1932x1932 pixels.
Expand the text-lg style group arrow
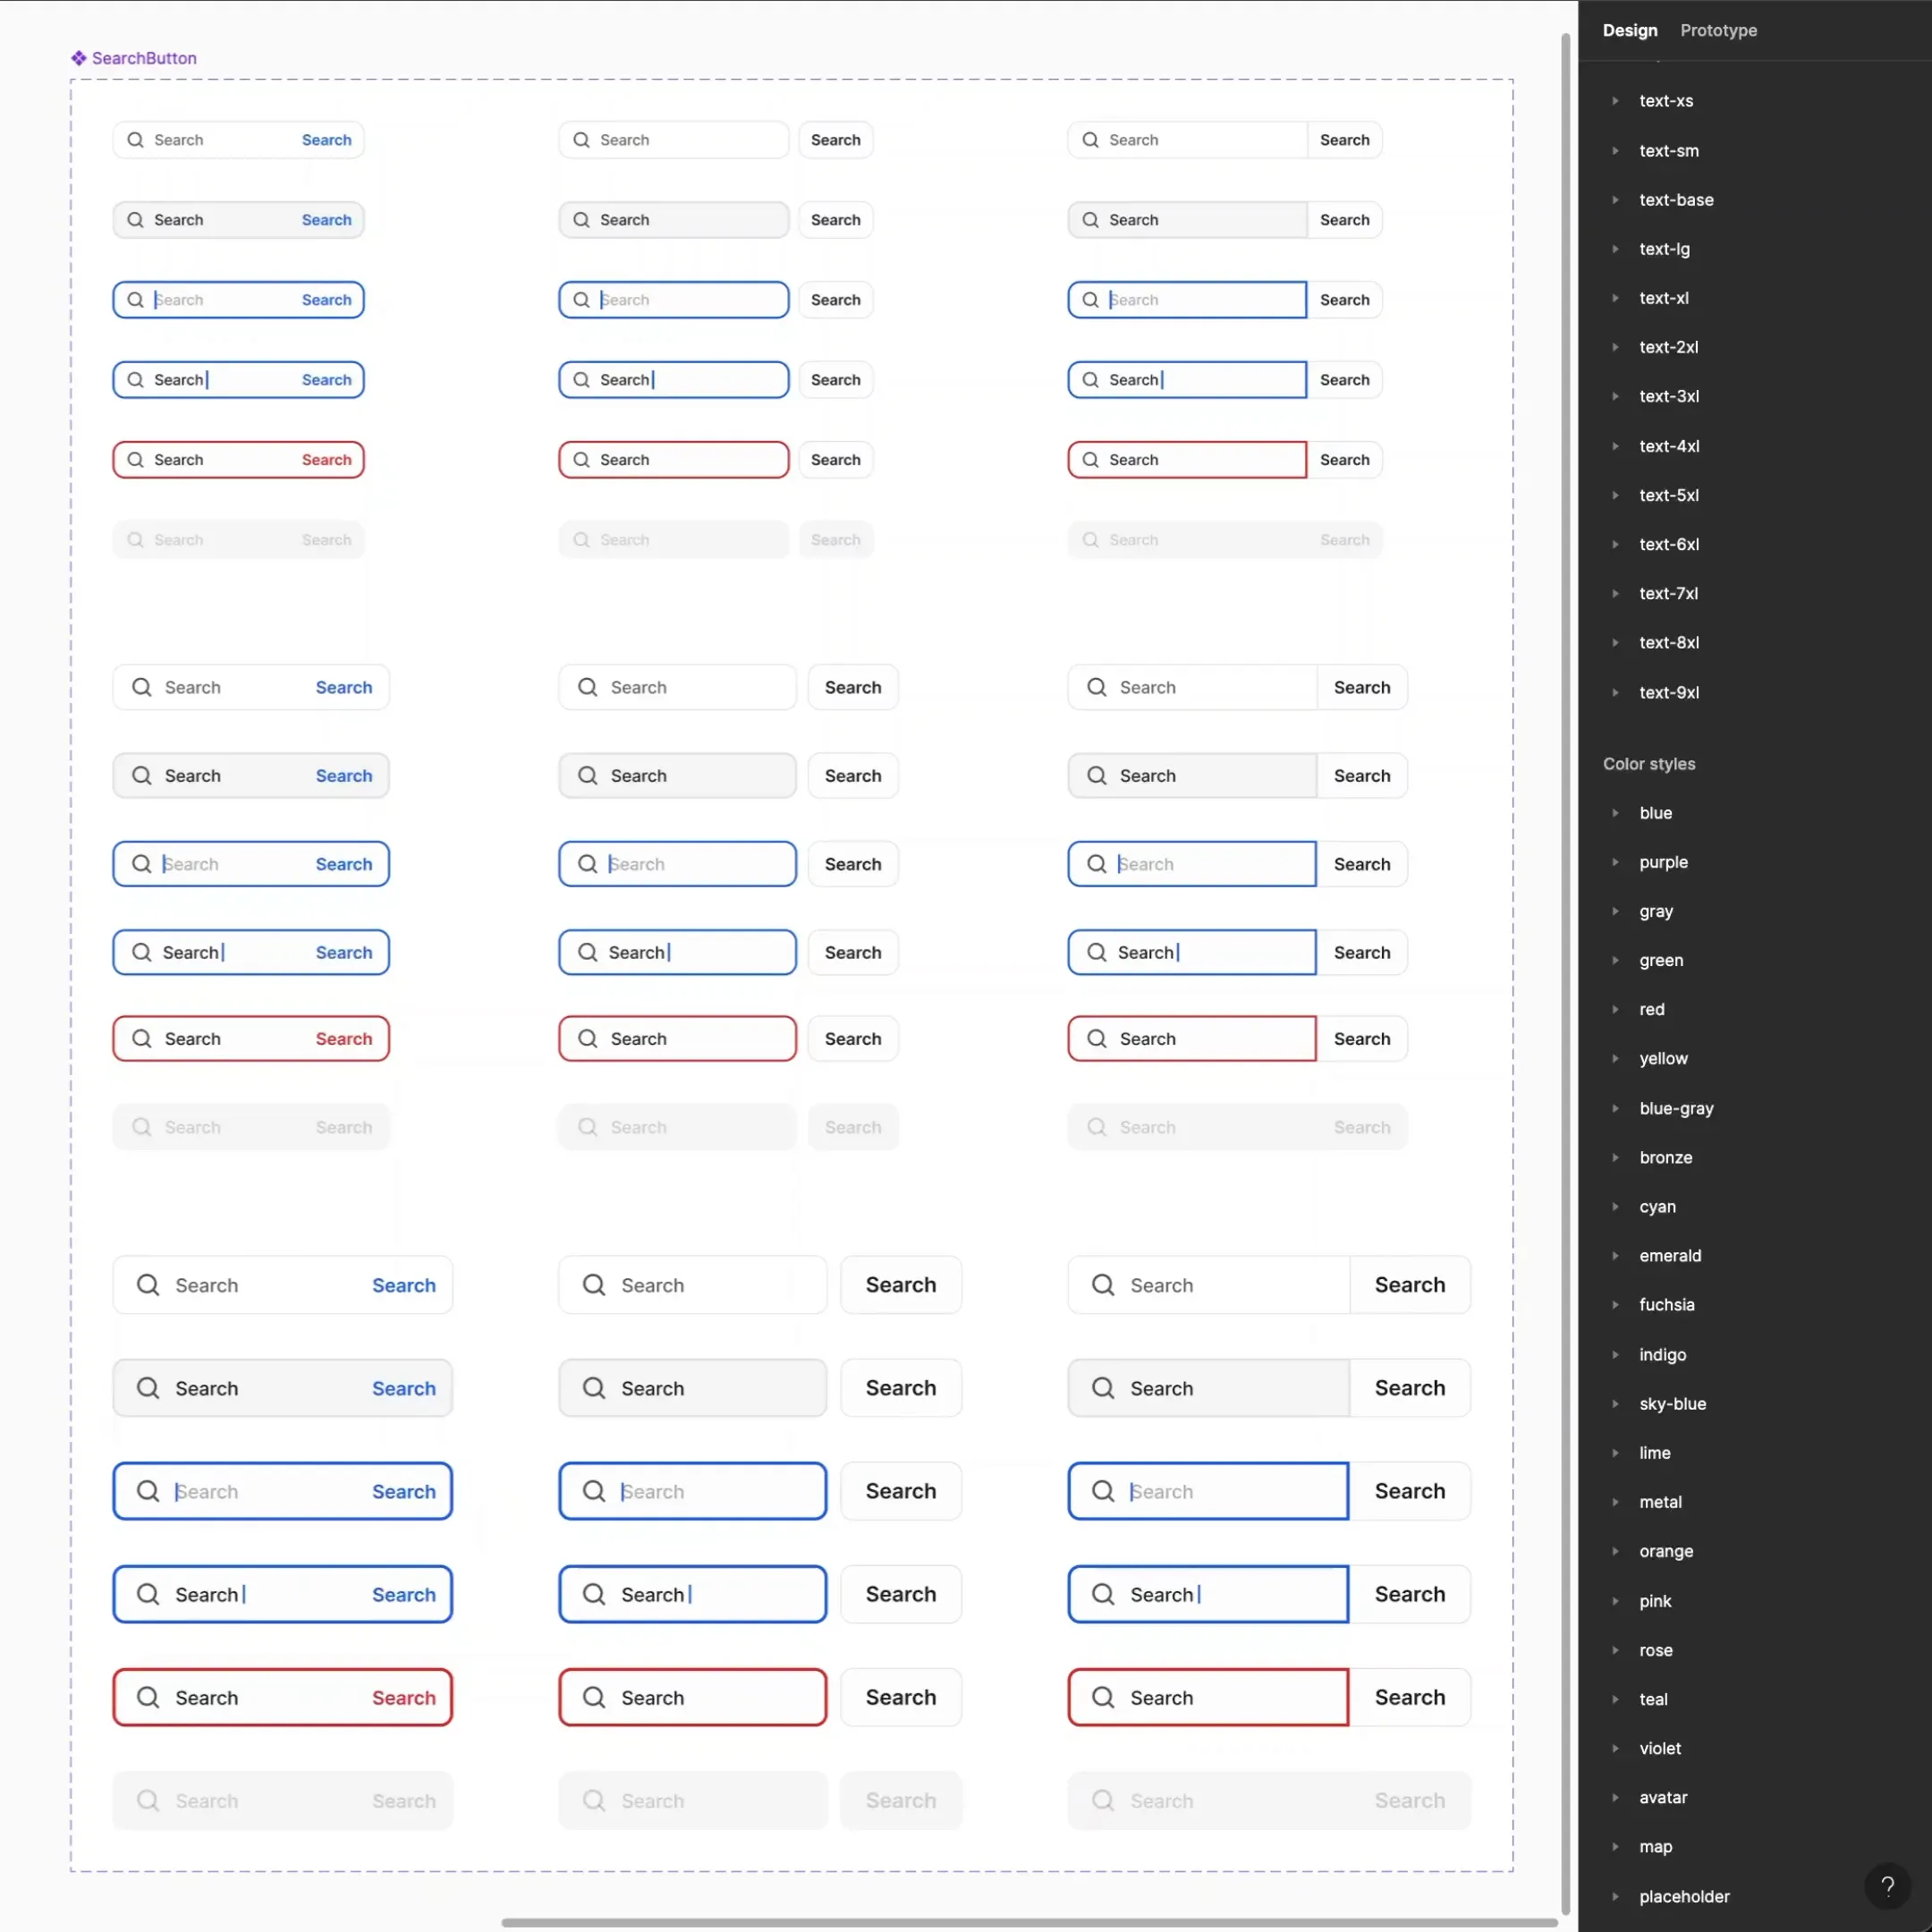coord(1615,249)
